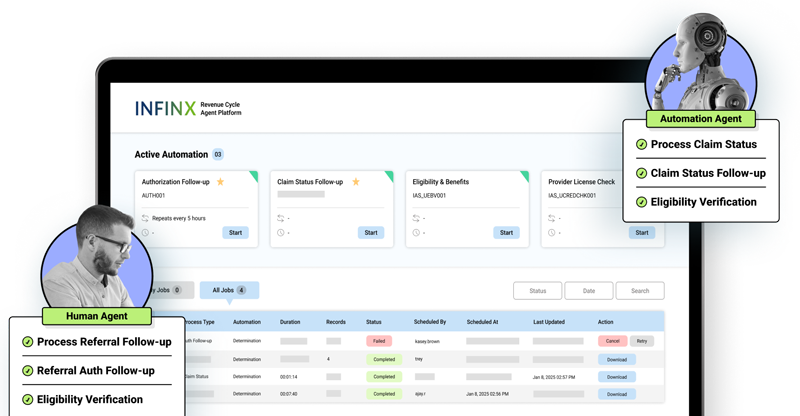This screenshot has width=800, height=416.
Task: Start the Provider License Check automation
Action: coord(642,233)
